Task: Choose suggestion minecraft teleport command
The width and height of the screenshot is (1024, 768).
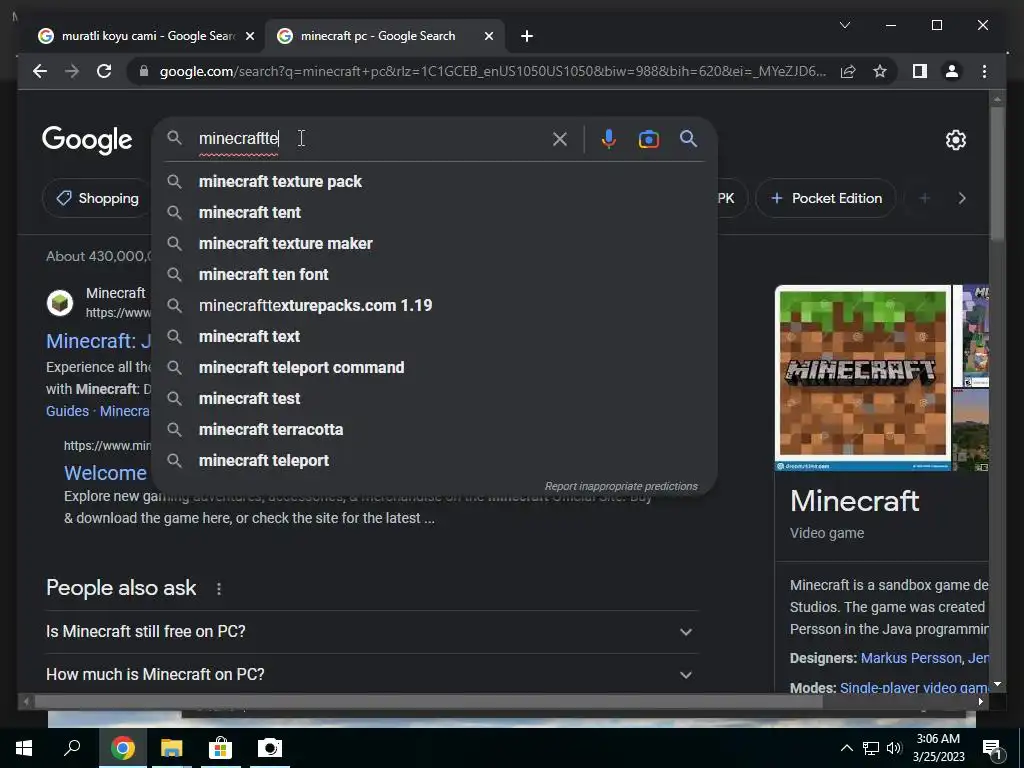Action: (434, 368)
